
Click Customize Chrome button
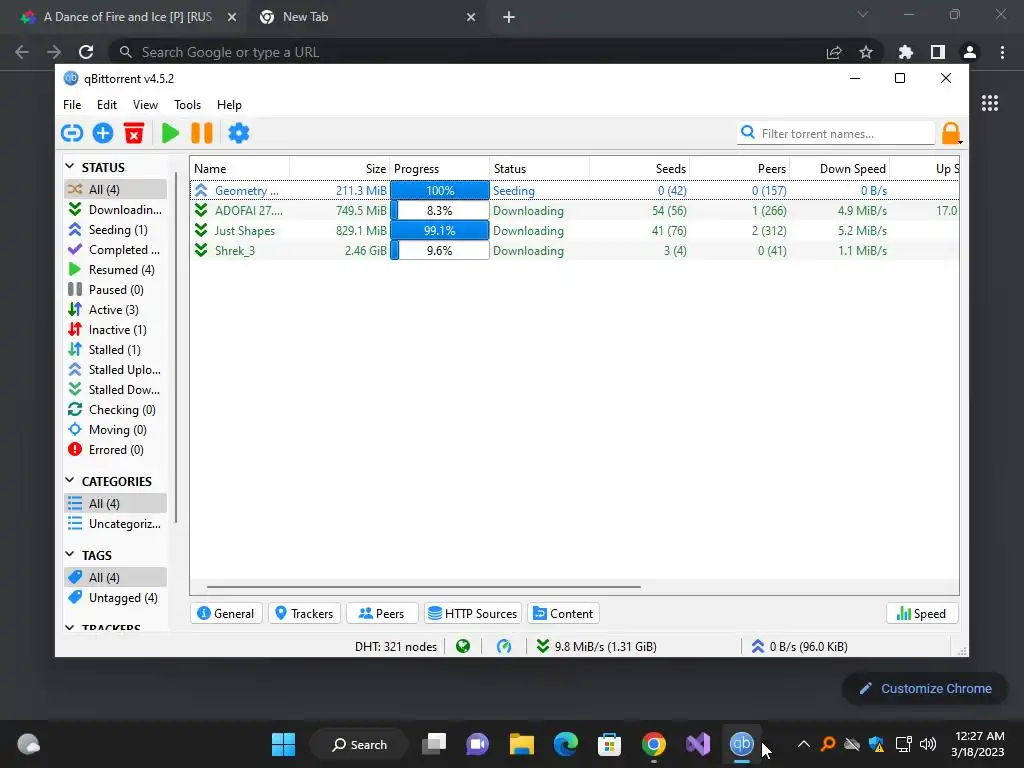point(925,688)
